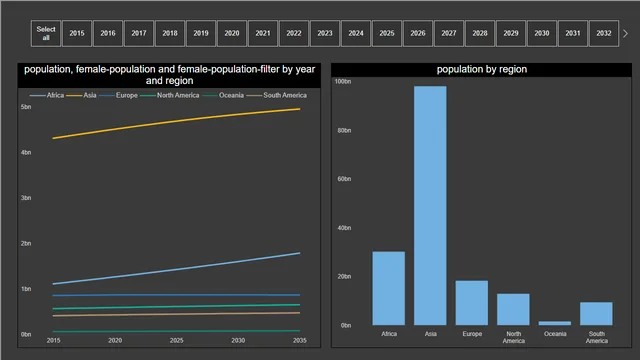Click the '100bn' y-axis label
Image resolution: width=640 pixels, height=360 pixels.
(343, 82)
